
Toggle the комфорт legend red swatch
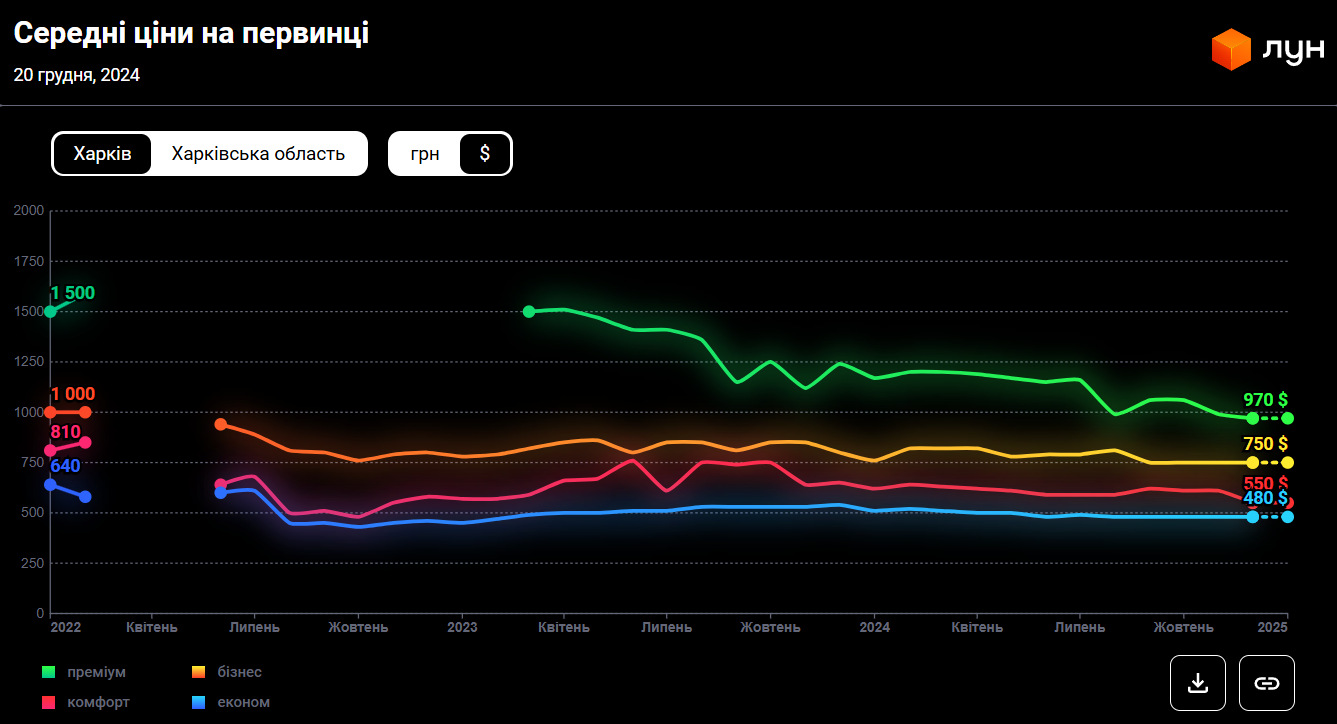(x=48, y=703)
